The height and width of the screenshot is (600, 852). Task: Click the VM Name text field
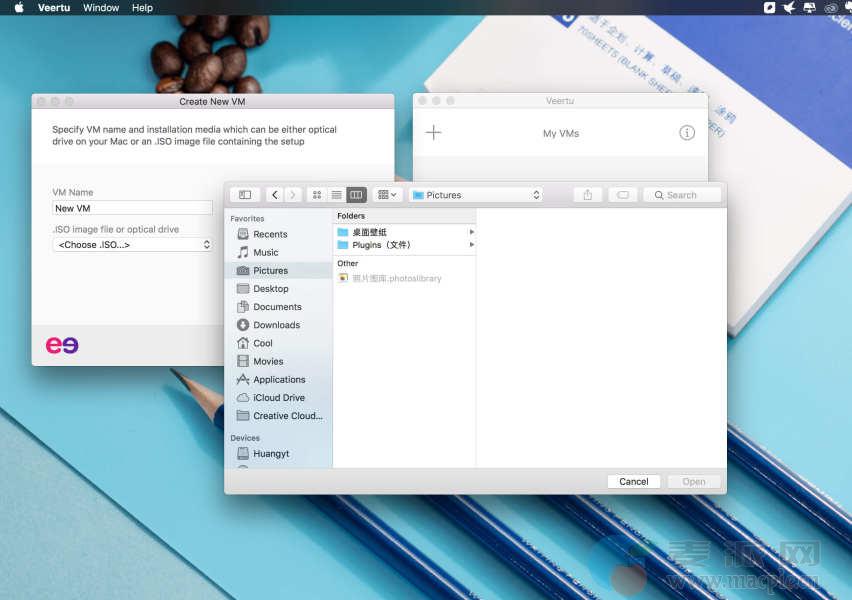click(x=132, y=208)
